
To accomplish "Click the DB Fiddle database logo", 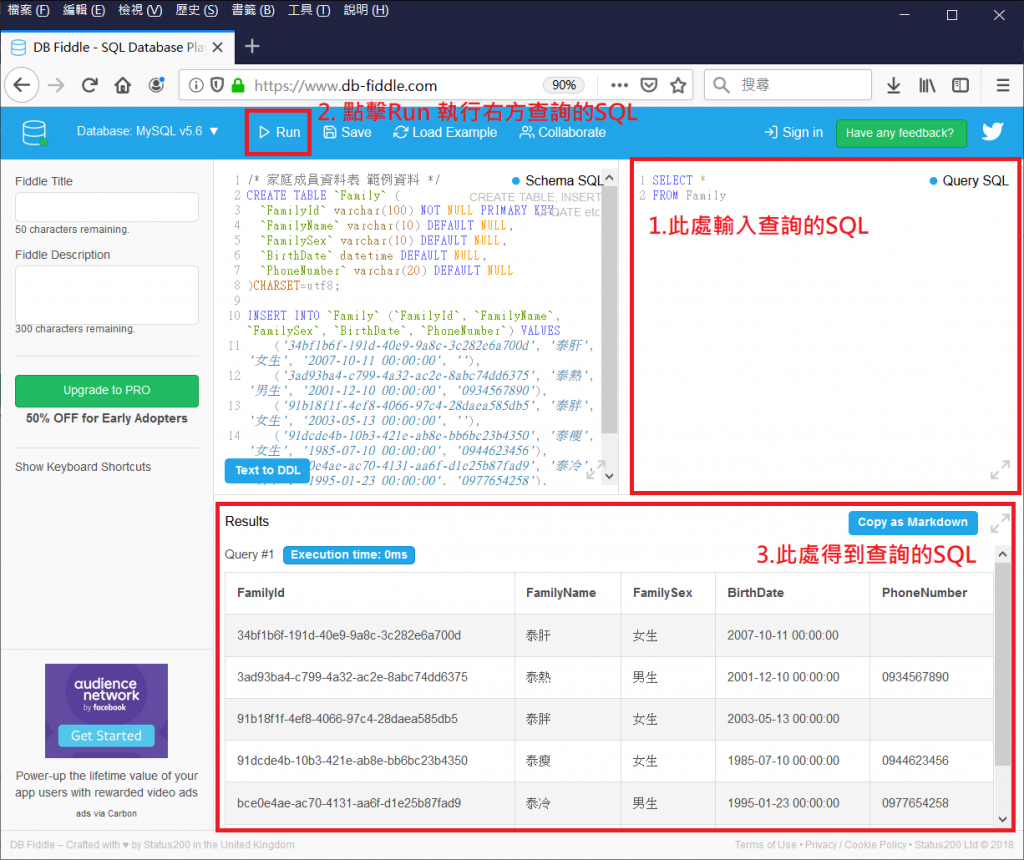I will pyautogui.click(x=35, y=133).
